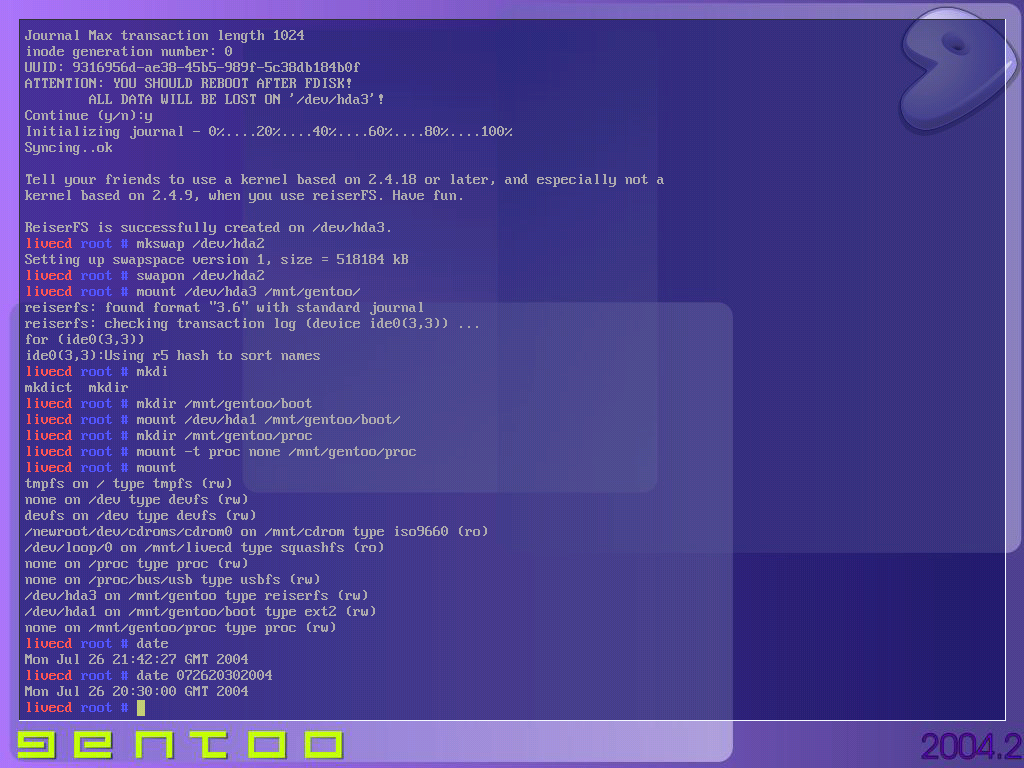This screenshot has width=1024, height=768.
Task: Click 'none on /proc/bus/usb type usbfs' line
Action: (x=172, y=580)
